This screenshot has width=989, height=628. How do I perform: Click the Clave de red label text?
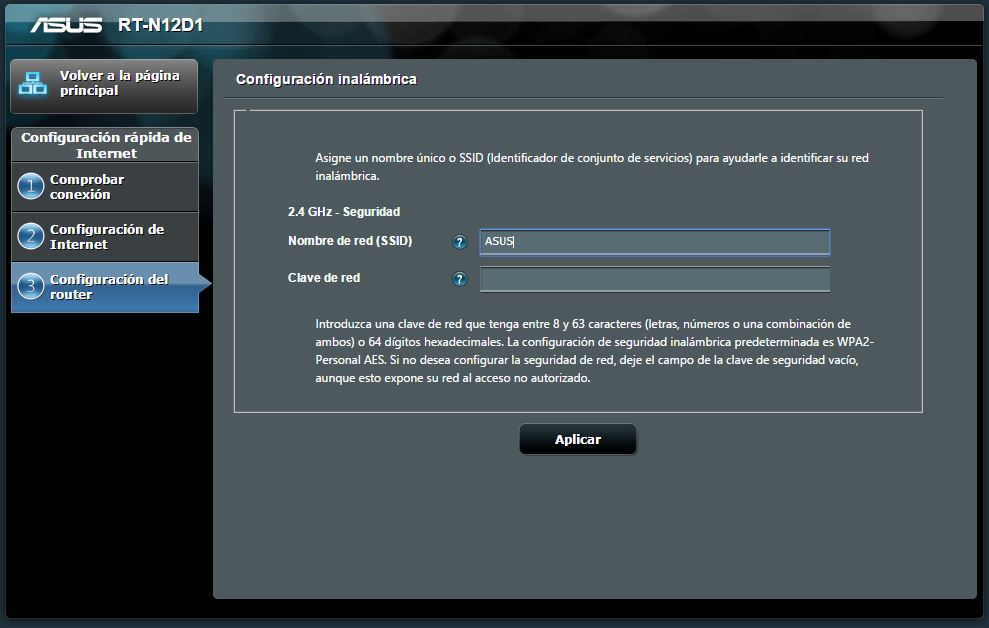[x=324, y=278]
